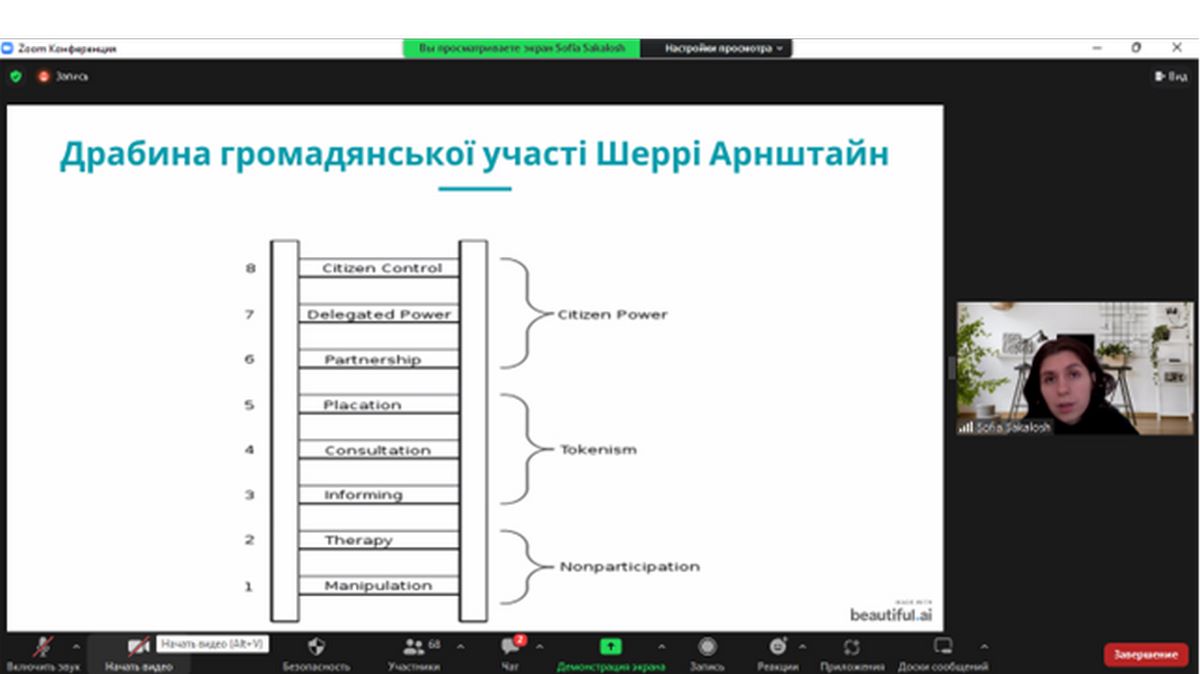Open the View Options dropdown at top
This screenshot has height=674, width=1200.
point(716,48)
